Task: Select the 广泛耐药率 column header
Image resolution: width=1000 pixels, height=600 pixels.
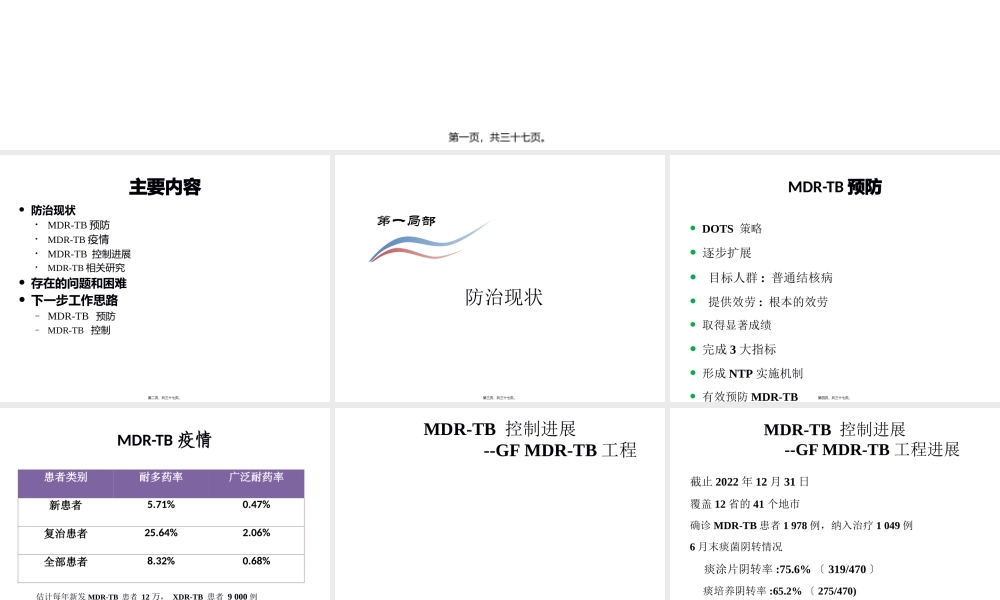Action: point(255,480)
